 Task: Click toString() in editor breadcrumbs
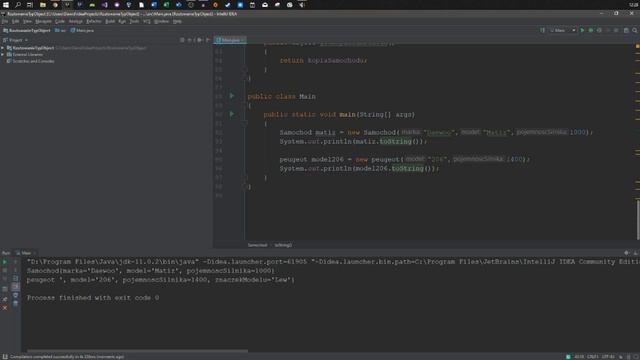pyautogui.click(x=283, y=245)
